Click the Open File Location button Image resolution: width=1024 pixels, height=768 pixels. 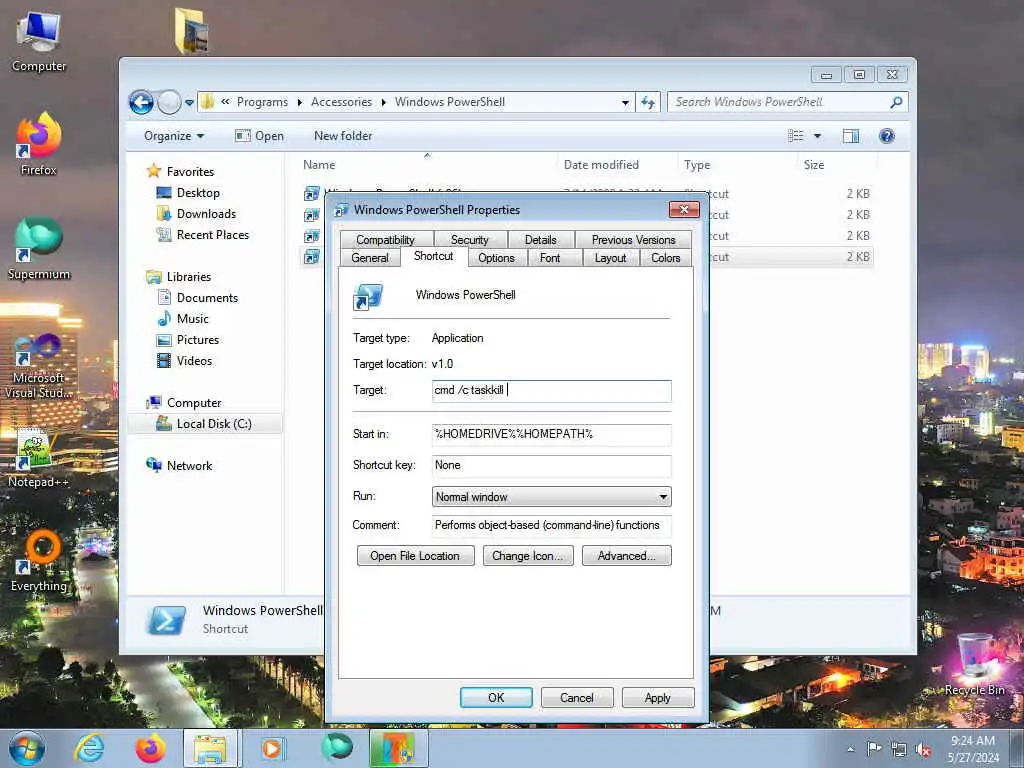[415, 556]
